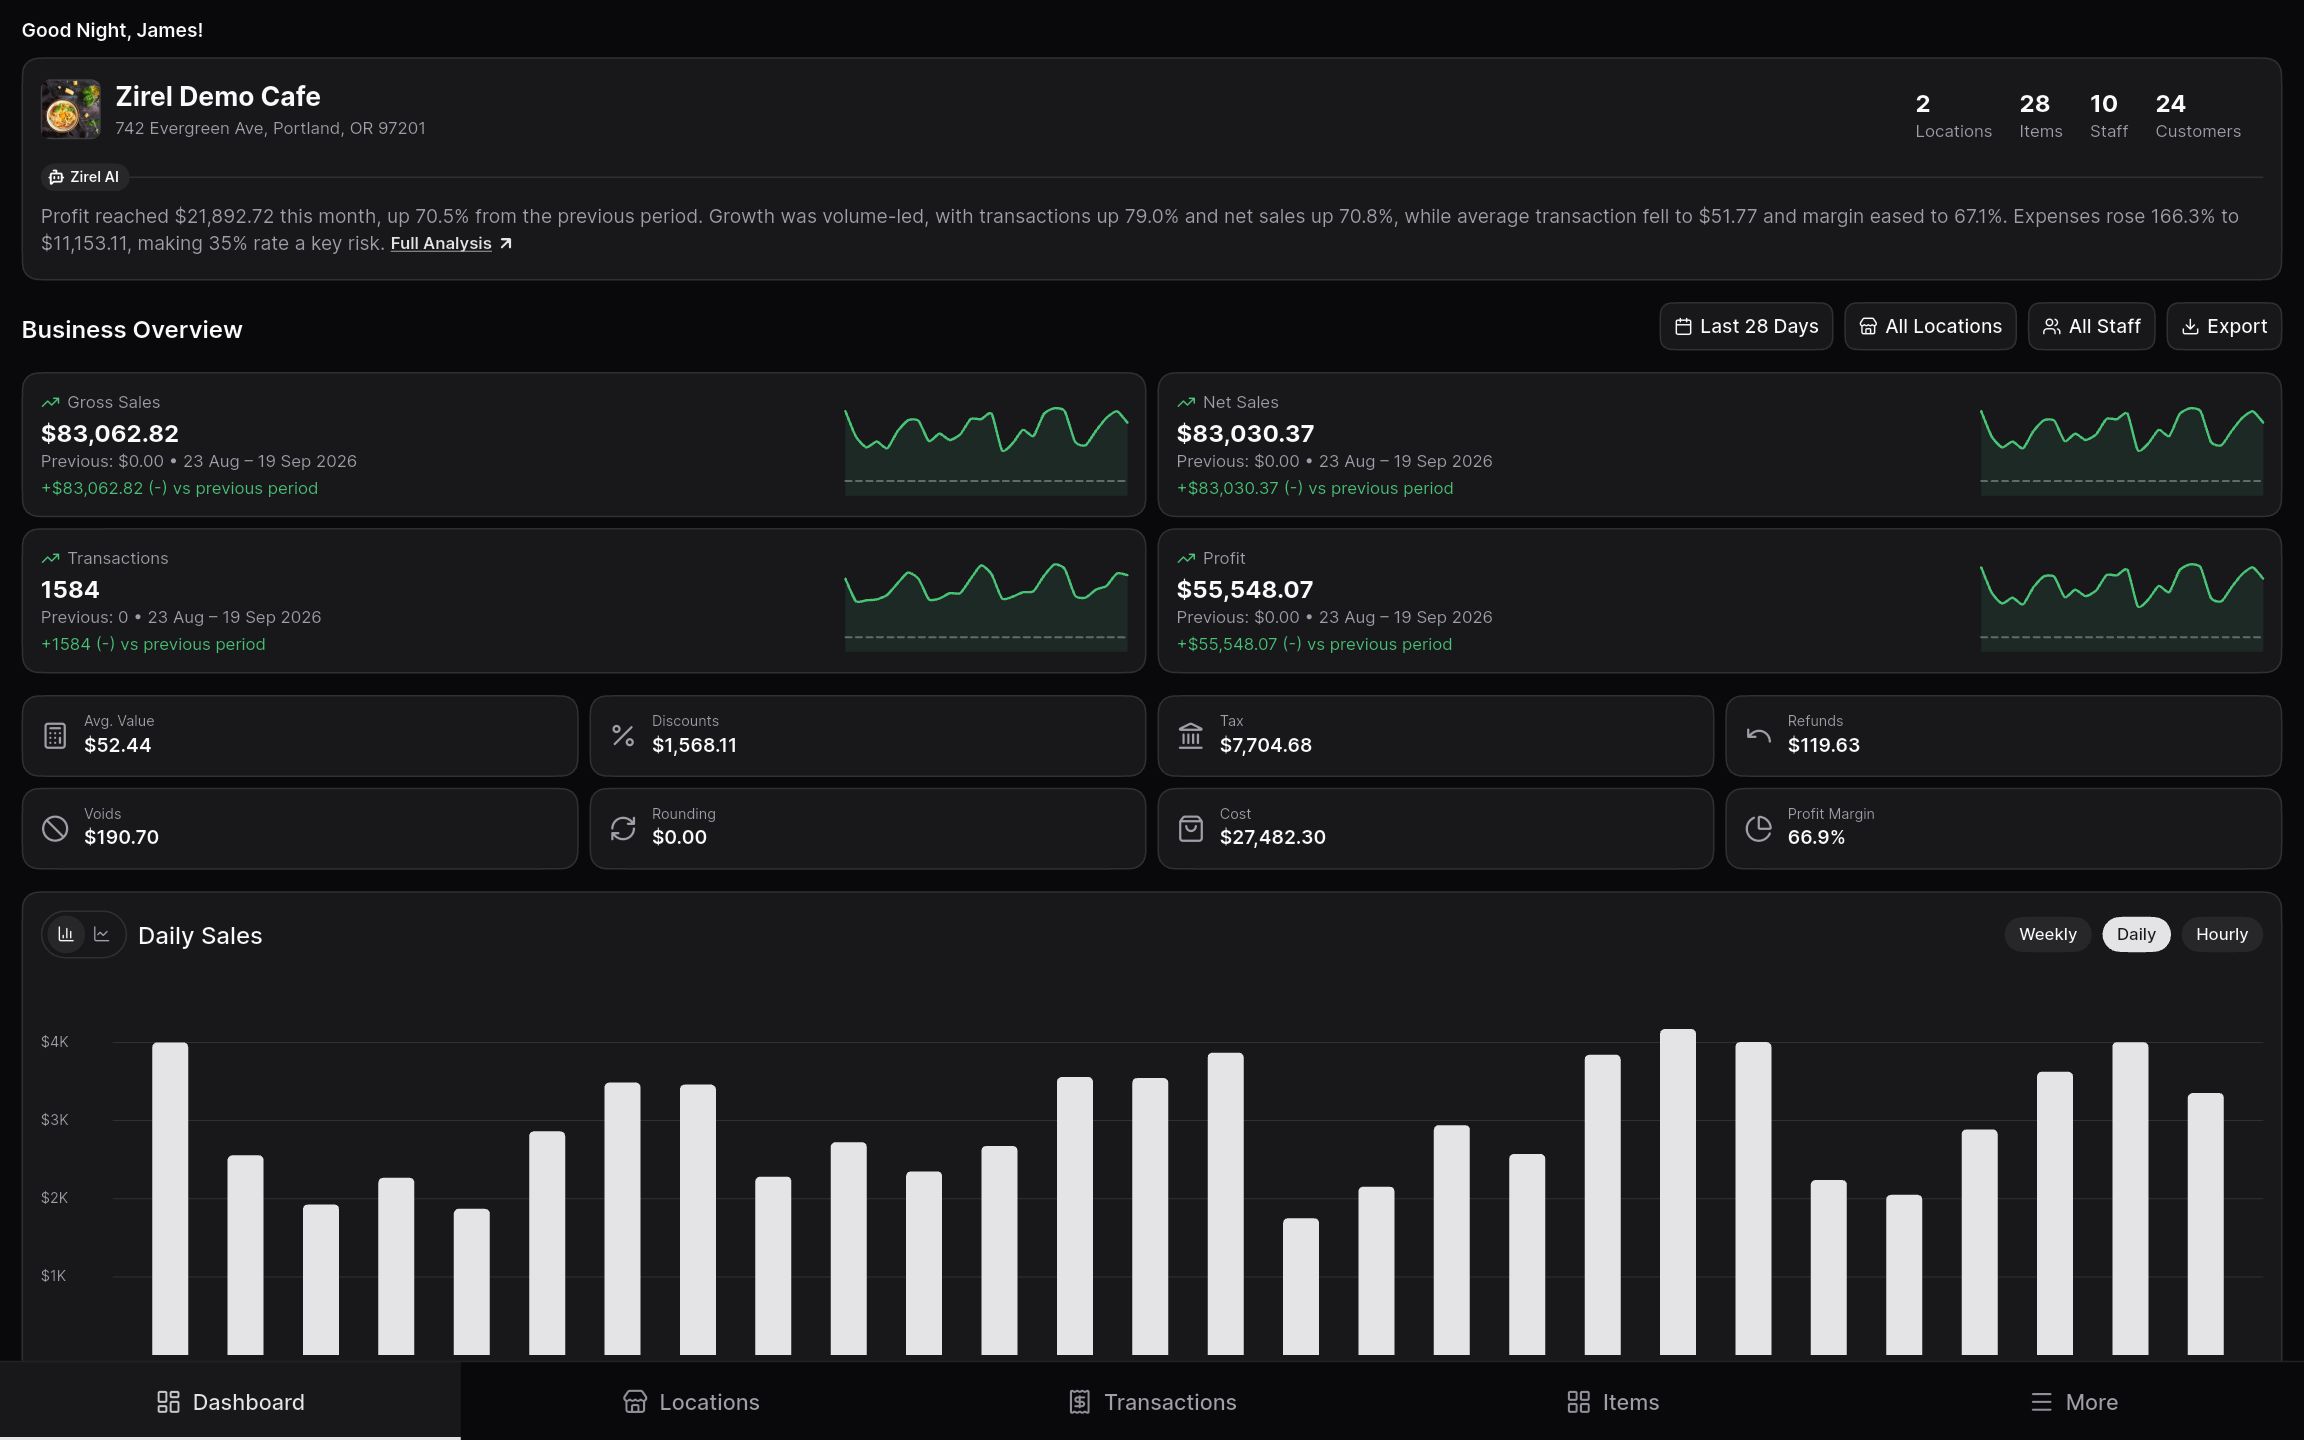
Task: Click the Profit sparkline chart
Action: click(2121, 606)
